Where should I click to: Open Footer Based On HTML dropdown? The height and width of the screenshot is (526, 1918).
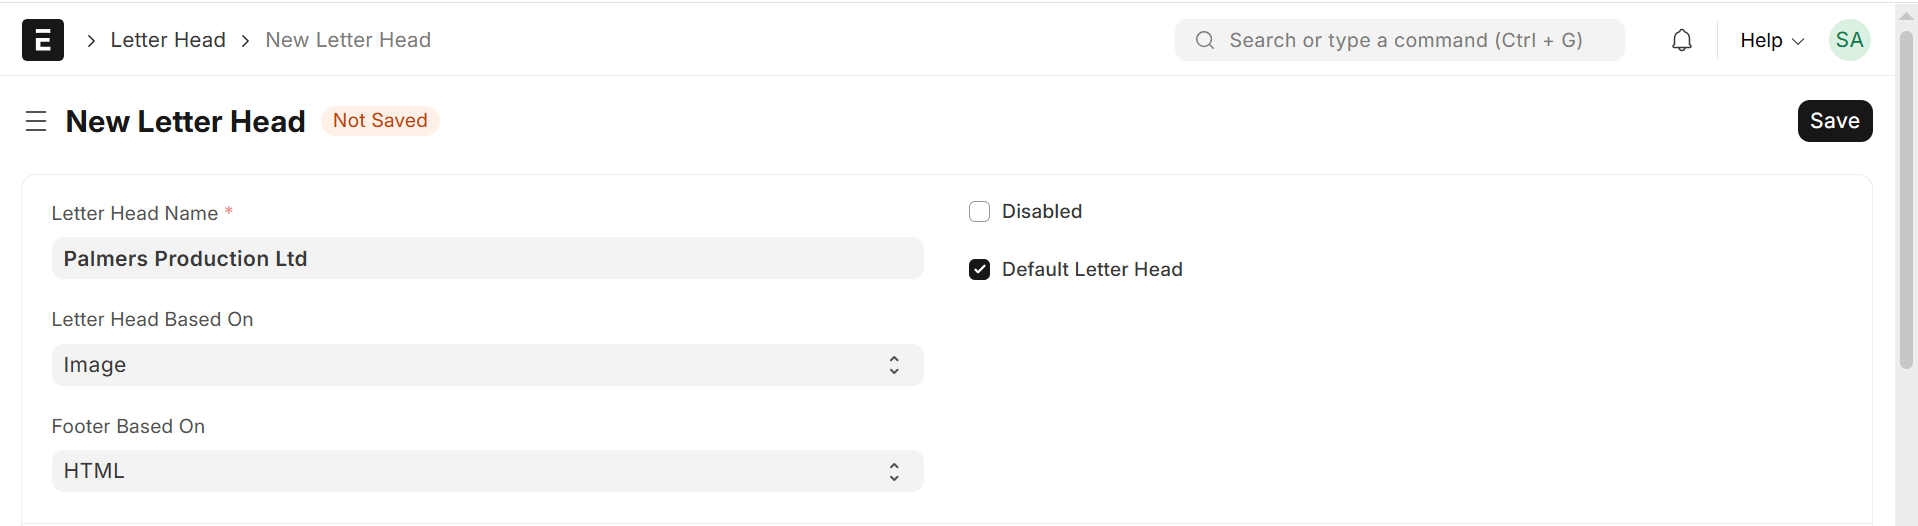click(x=486, y=471)
